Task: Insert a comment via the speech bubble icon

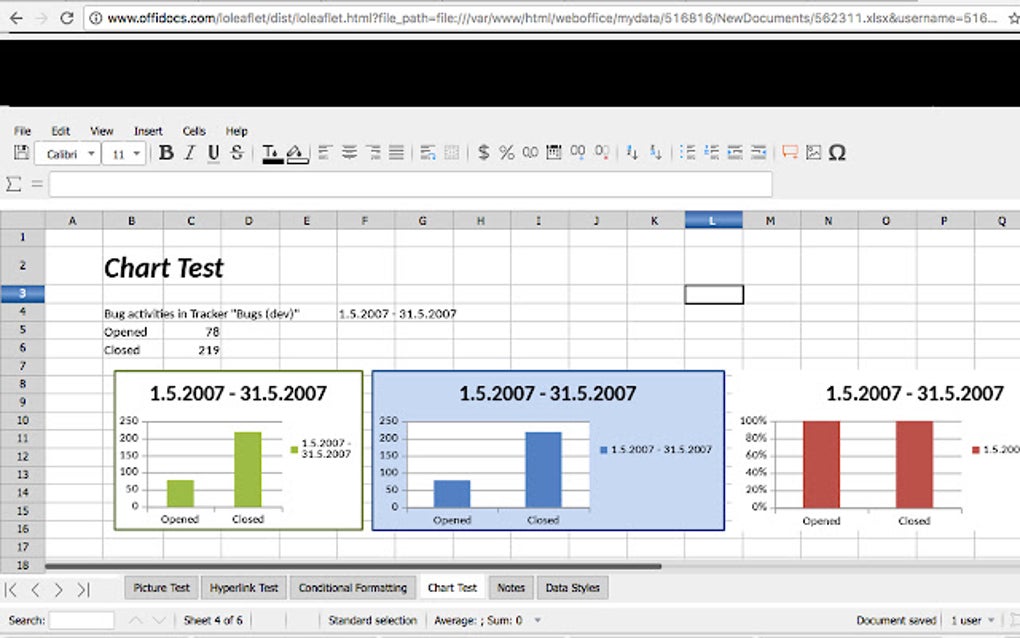Action: click(789, 152)
